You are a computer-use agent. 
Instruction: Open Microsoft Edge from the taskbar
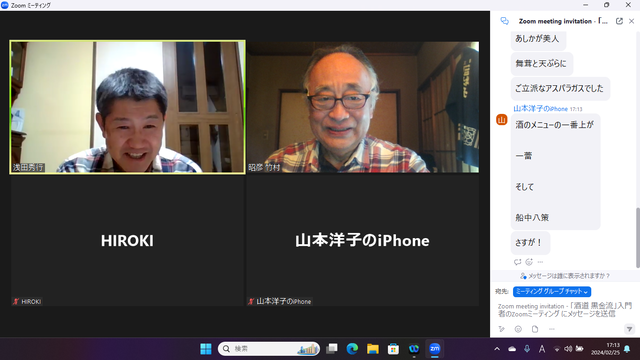click(x=352, y=349)
